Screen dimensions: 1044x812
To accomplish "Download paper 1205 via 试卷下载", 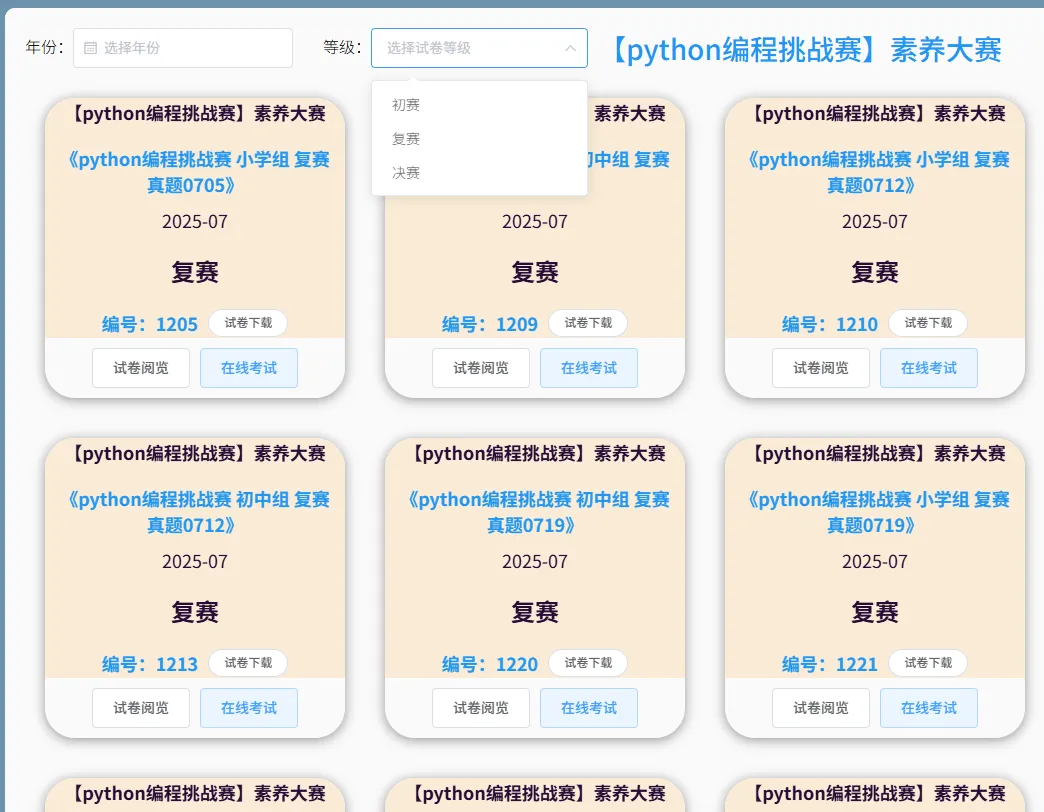I will click(x=247, y=322).
